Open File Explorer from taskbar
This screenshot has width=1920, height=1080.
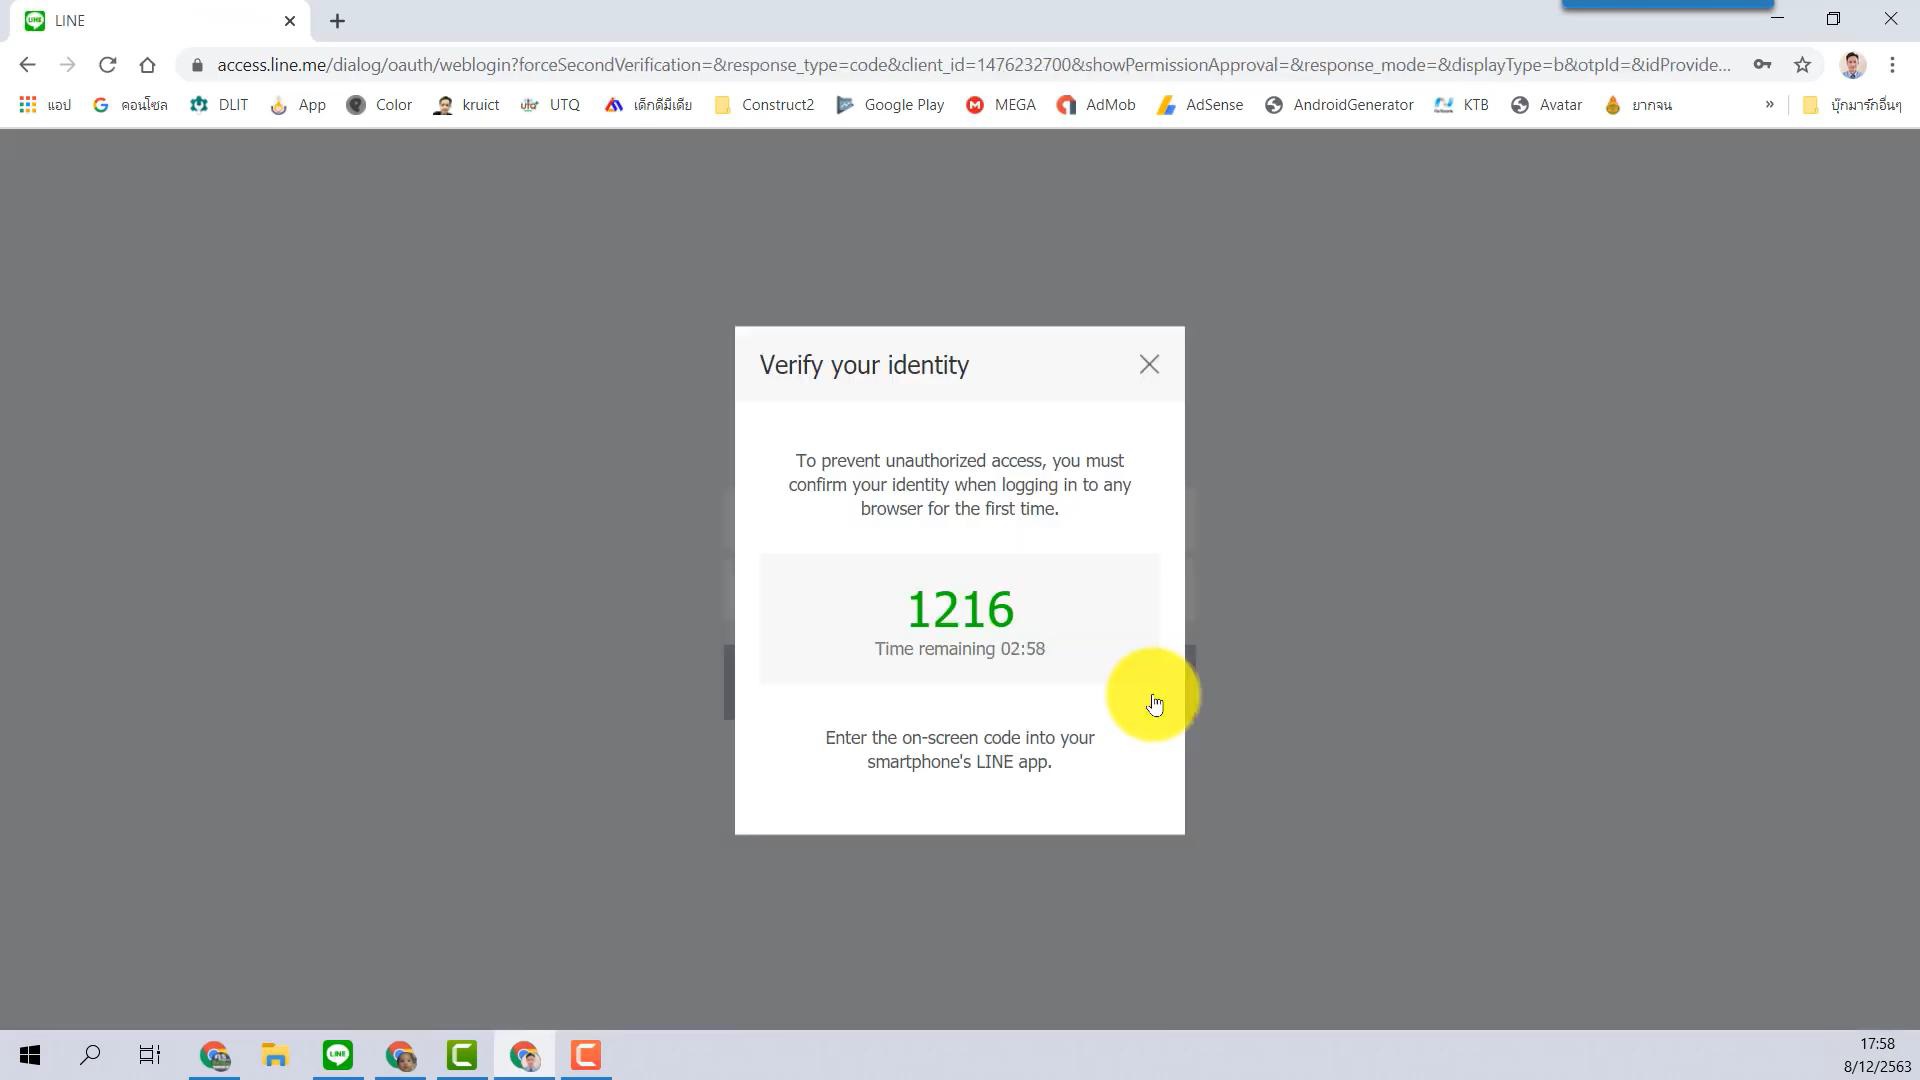pos(275,1055)
